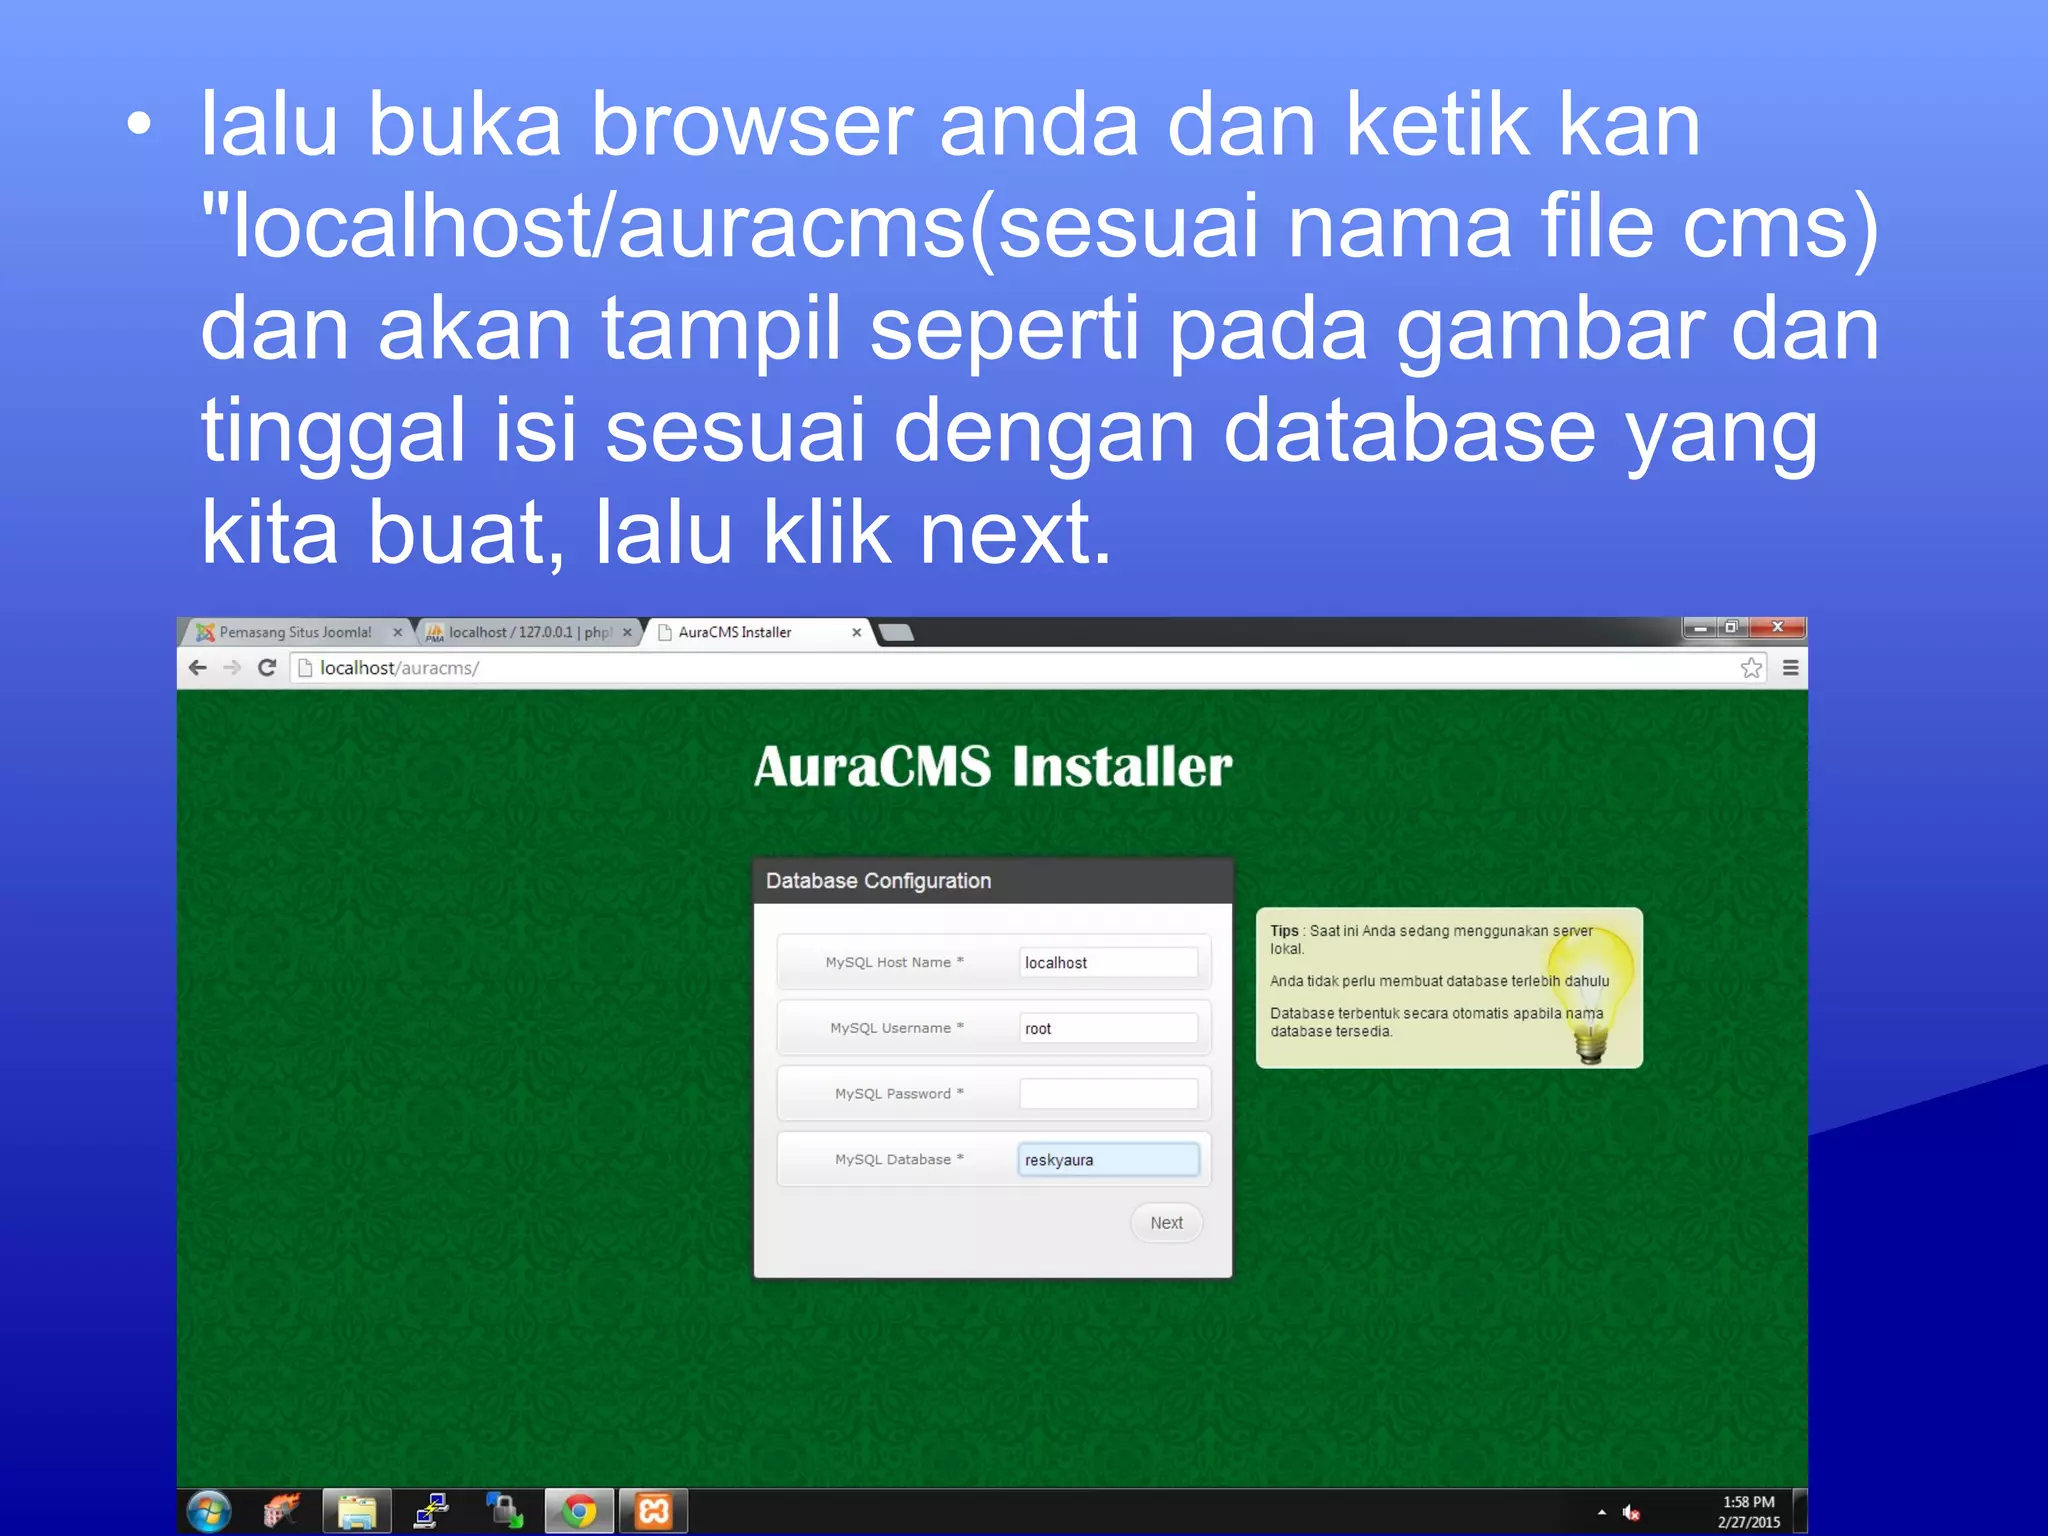Focus the MySQL Host Name field
The image size is (2048, 1536).
coord(1108,962)
